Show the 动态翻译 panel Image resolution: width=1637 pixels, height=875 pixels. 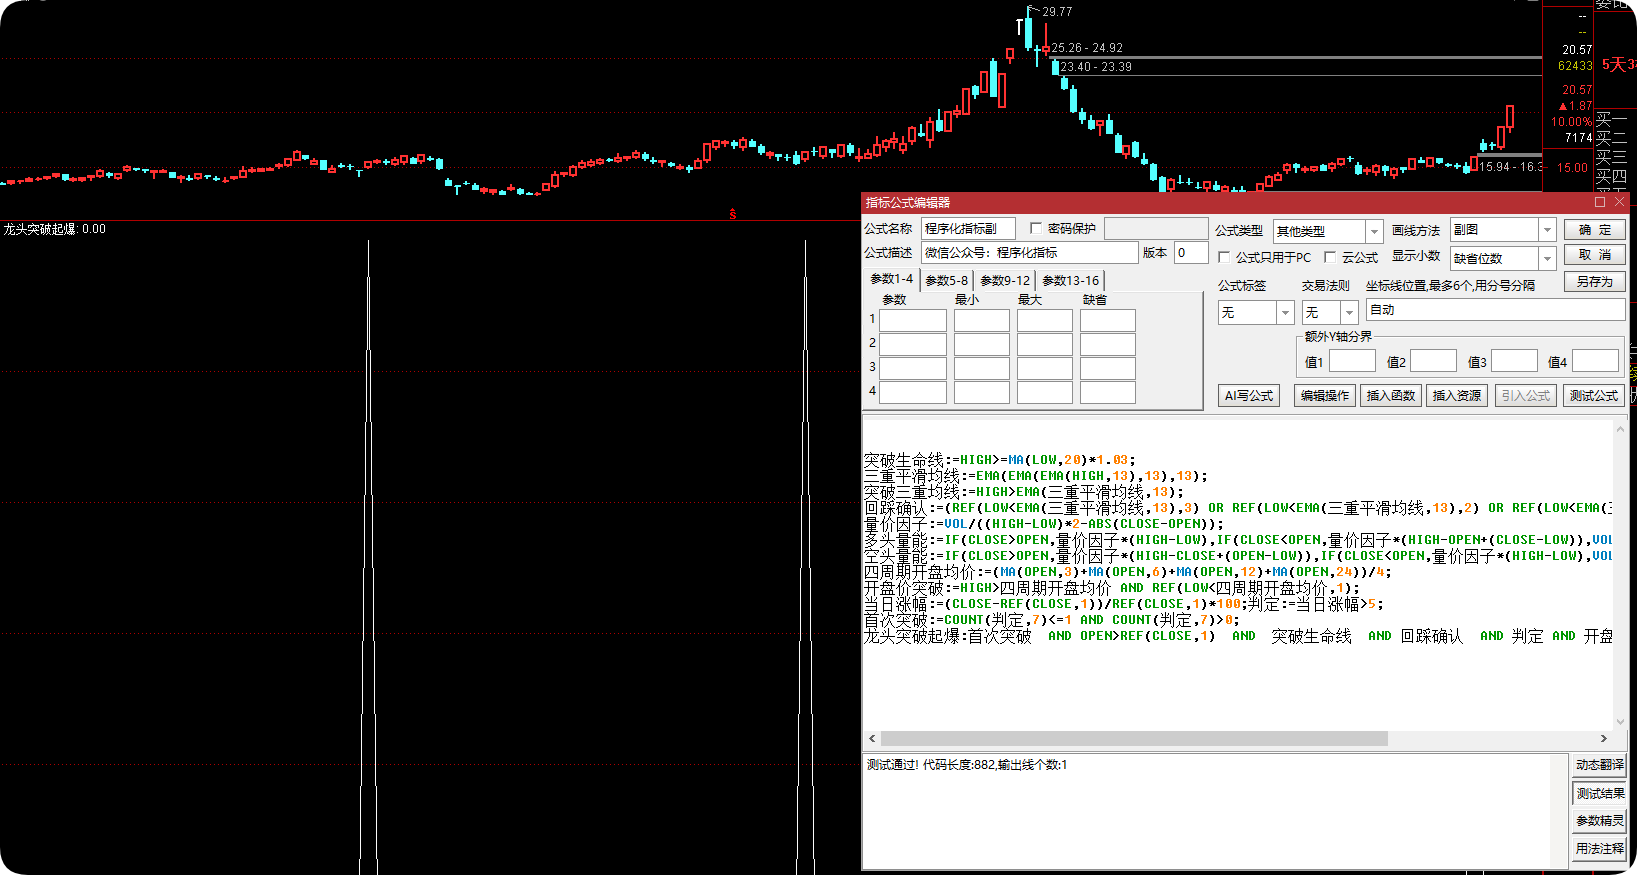[1600, 765]
